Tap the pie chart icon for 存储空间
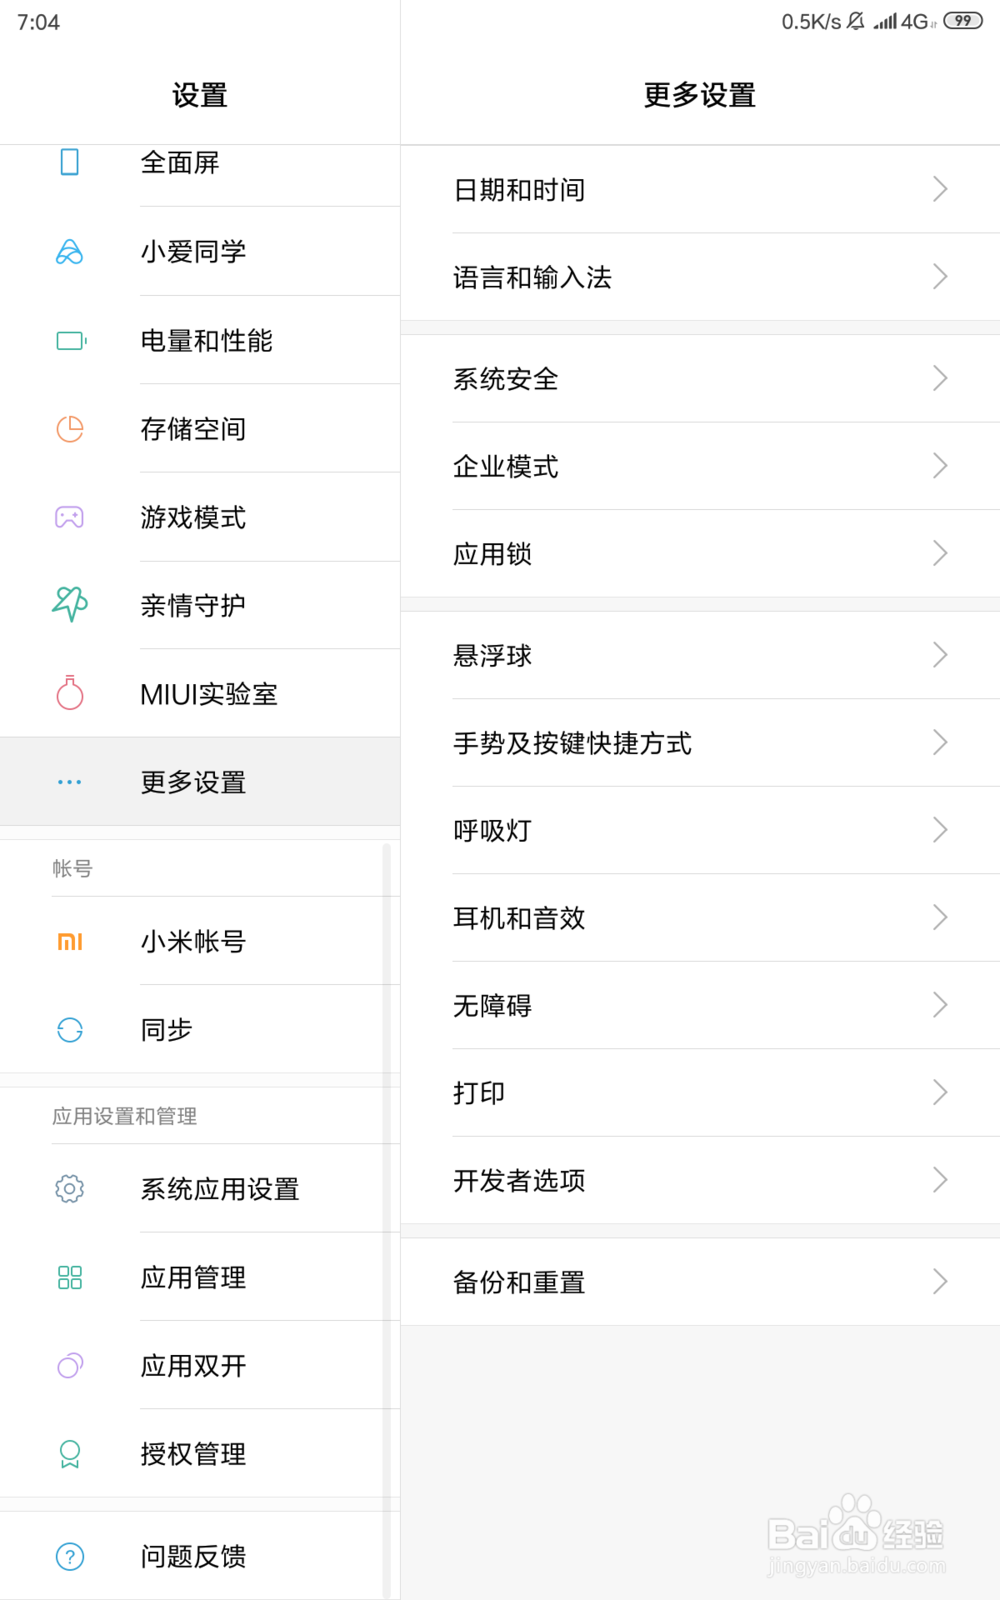The width and height of the screenshot is (1000, 1600). pos(70,429)
